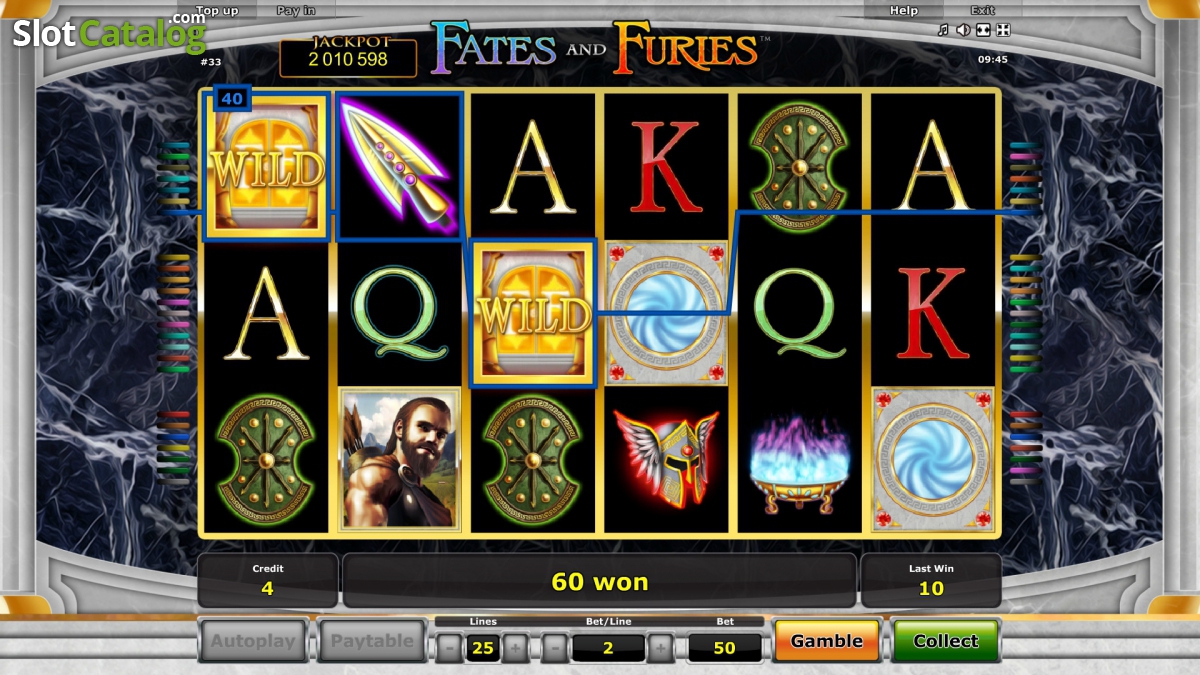Click the winged red helmet symbol
Viewport: 1200px width, 675px height.
(666, 459)
